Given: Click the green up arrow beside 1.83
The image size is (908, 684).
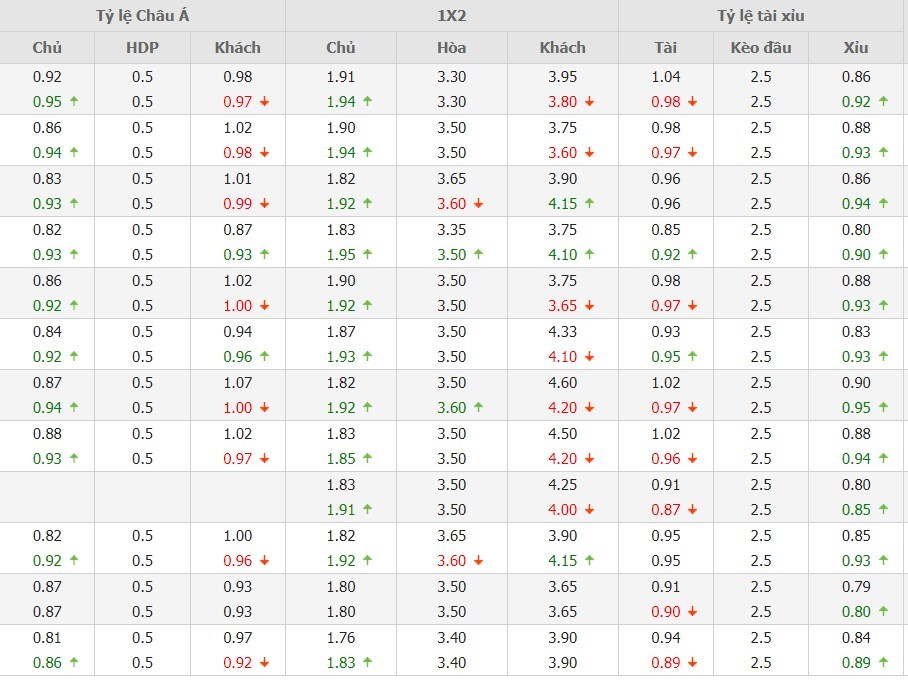Looking at the screenshot, I should pyautogui.click(x=367, y=662).
